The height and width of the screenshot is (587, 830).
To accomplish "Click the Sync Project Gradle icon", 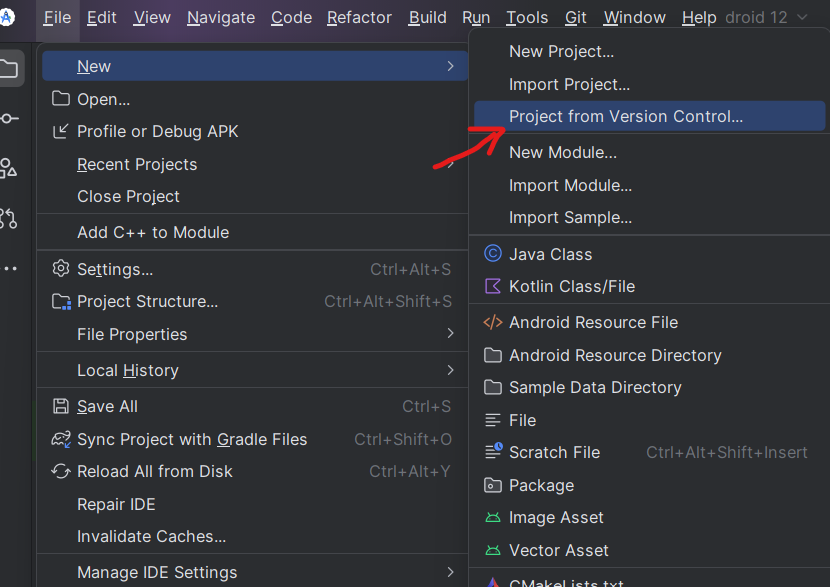I will click(x=61, y=439).
